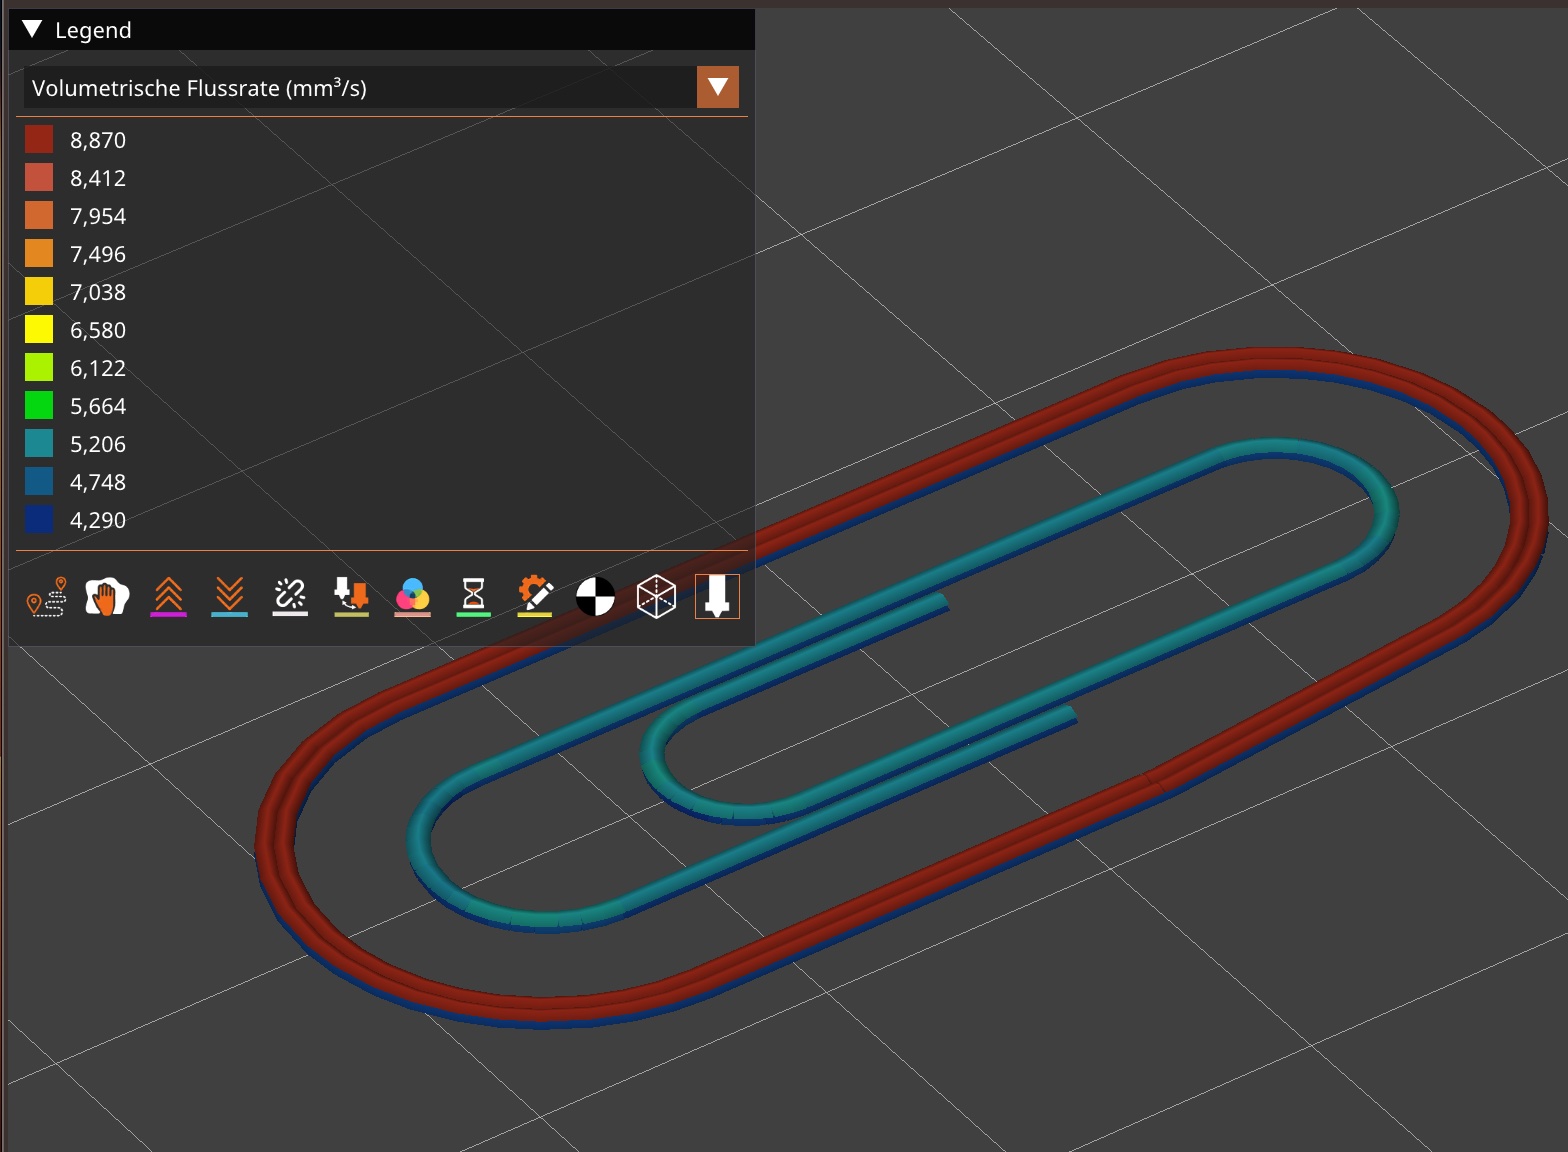This screenshot has width=1568, height=1152.
Task: Toggle retractions visibility up-chevrons icon
Action: [168, 597]
